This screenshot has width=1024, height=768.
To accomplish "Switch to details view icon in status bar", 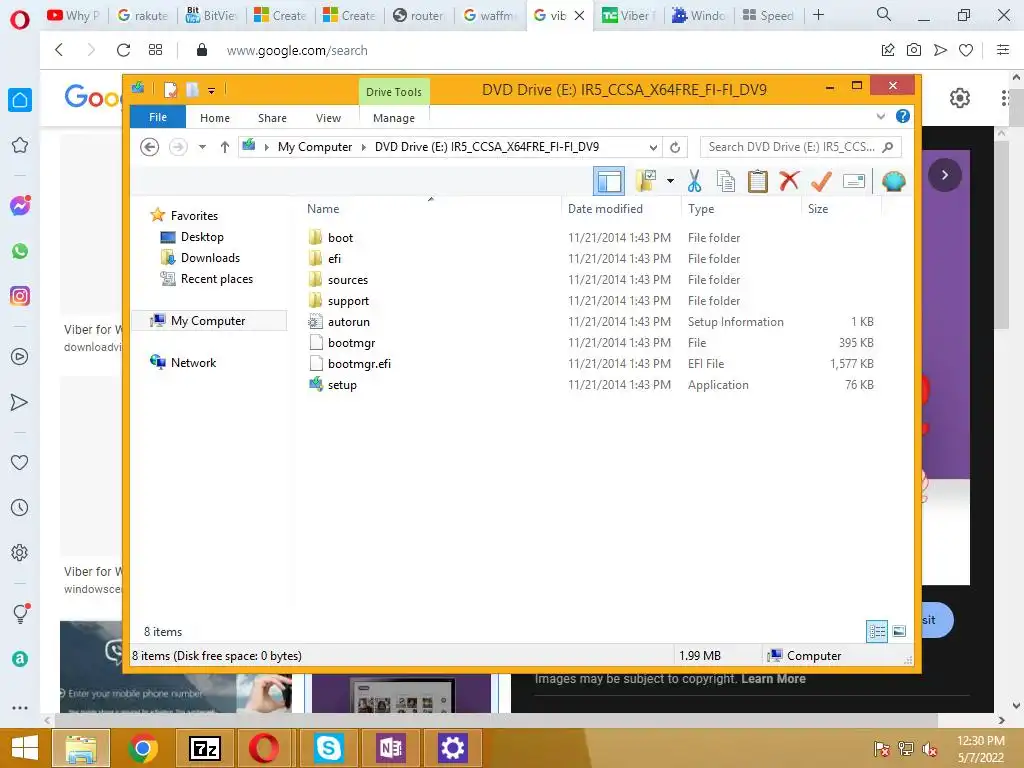I will [x=877, y=631].
